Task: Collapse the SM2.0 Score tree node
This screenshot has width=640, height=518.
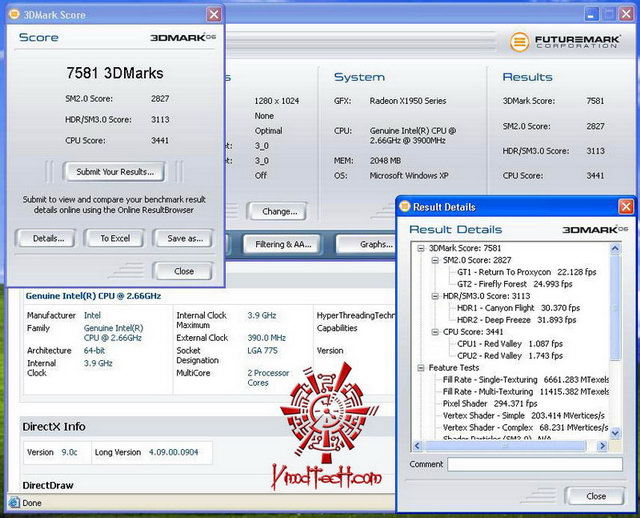Action: pyautogui.click(x=434, y=260)
